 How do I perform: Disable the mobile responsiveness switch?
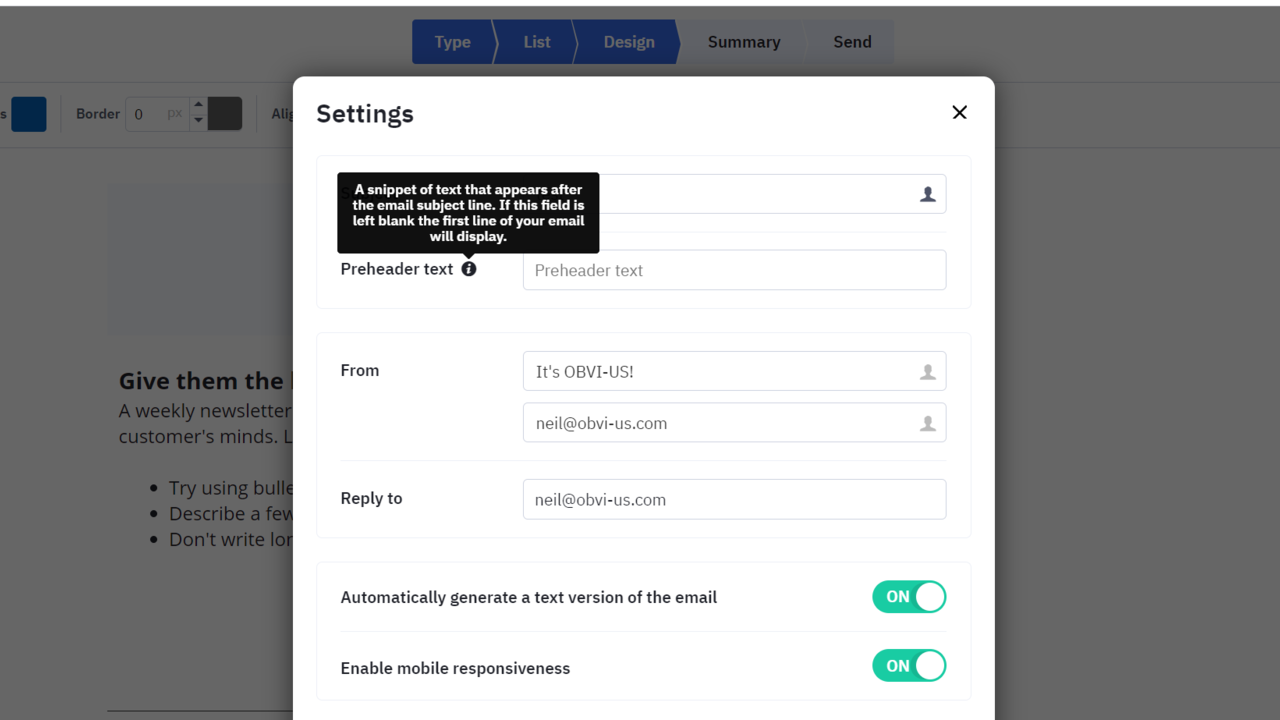[909, 666]
